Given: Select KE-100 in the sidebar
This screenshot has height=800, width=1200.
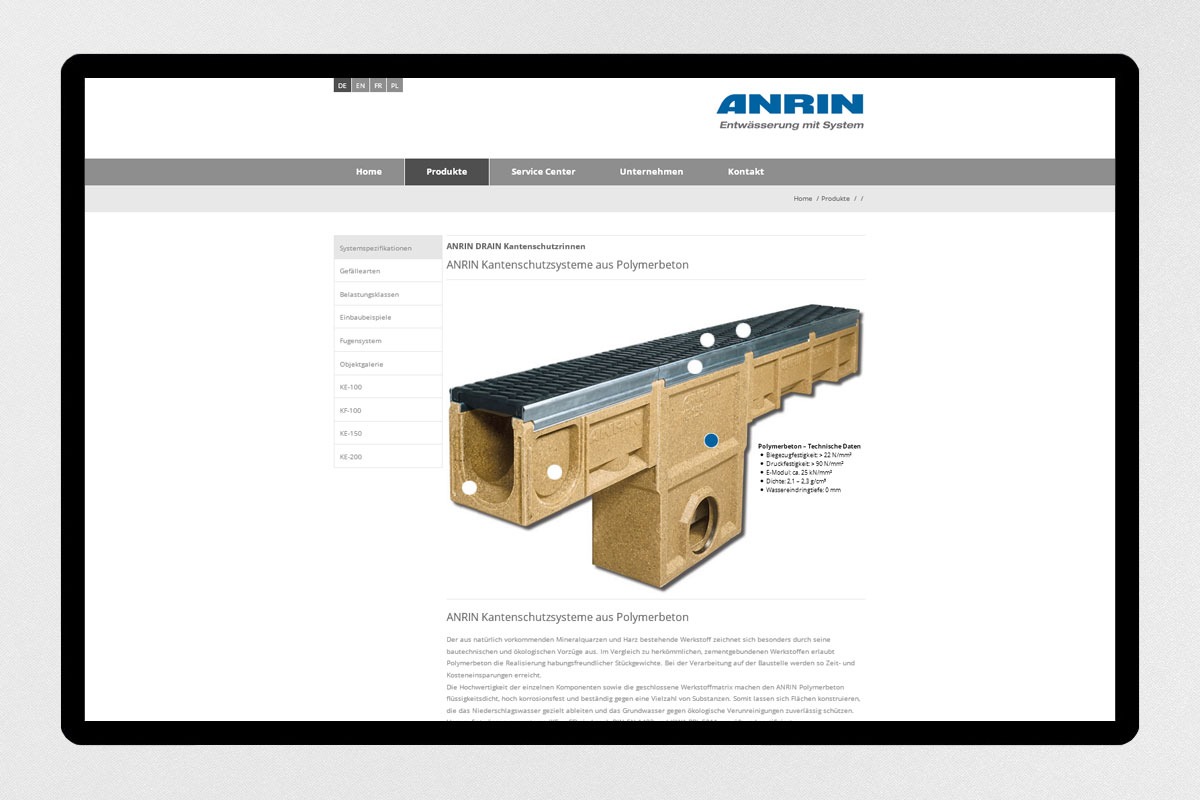Looking at the screenshot, I should (x=350, y=387).
